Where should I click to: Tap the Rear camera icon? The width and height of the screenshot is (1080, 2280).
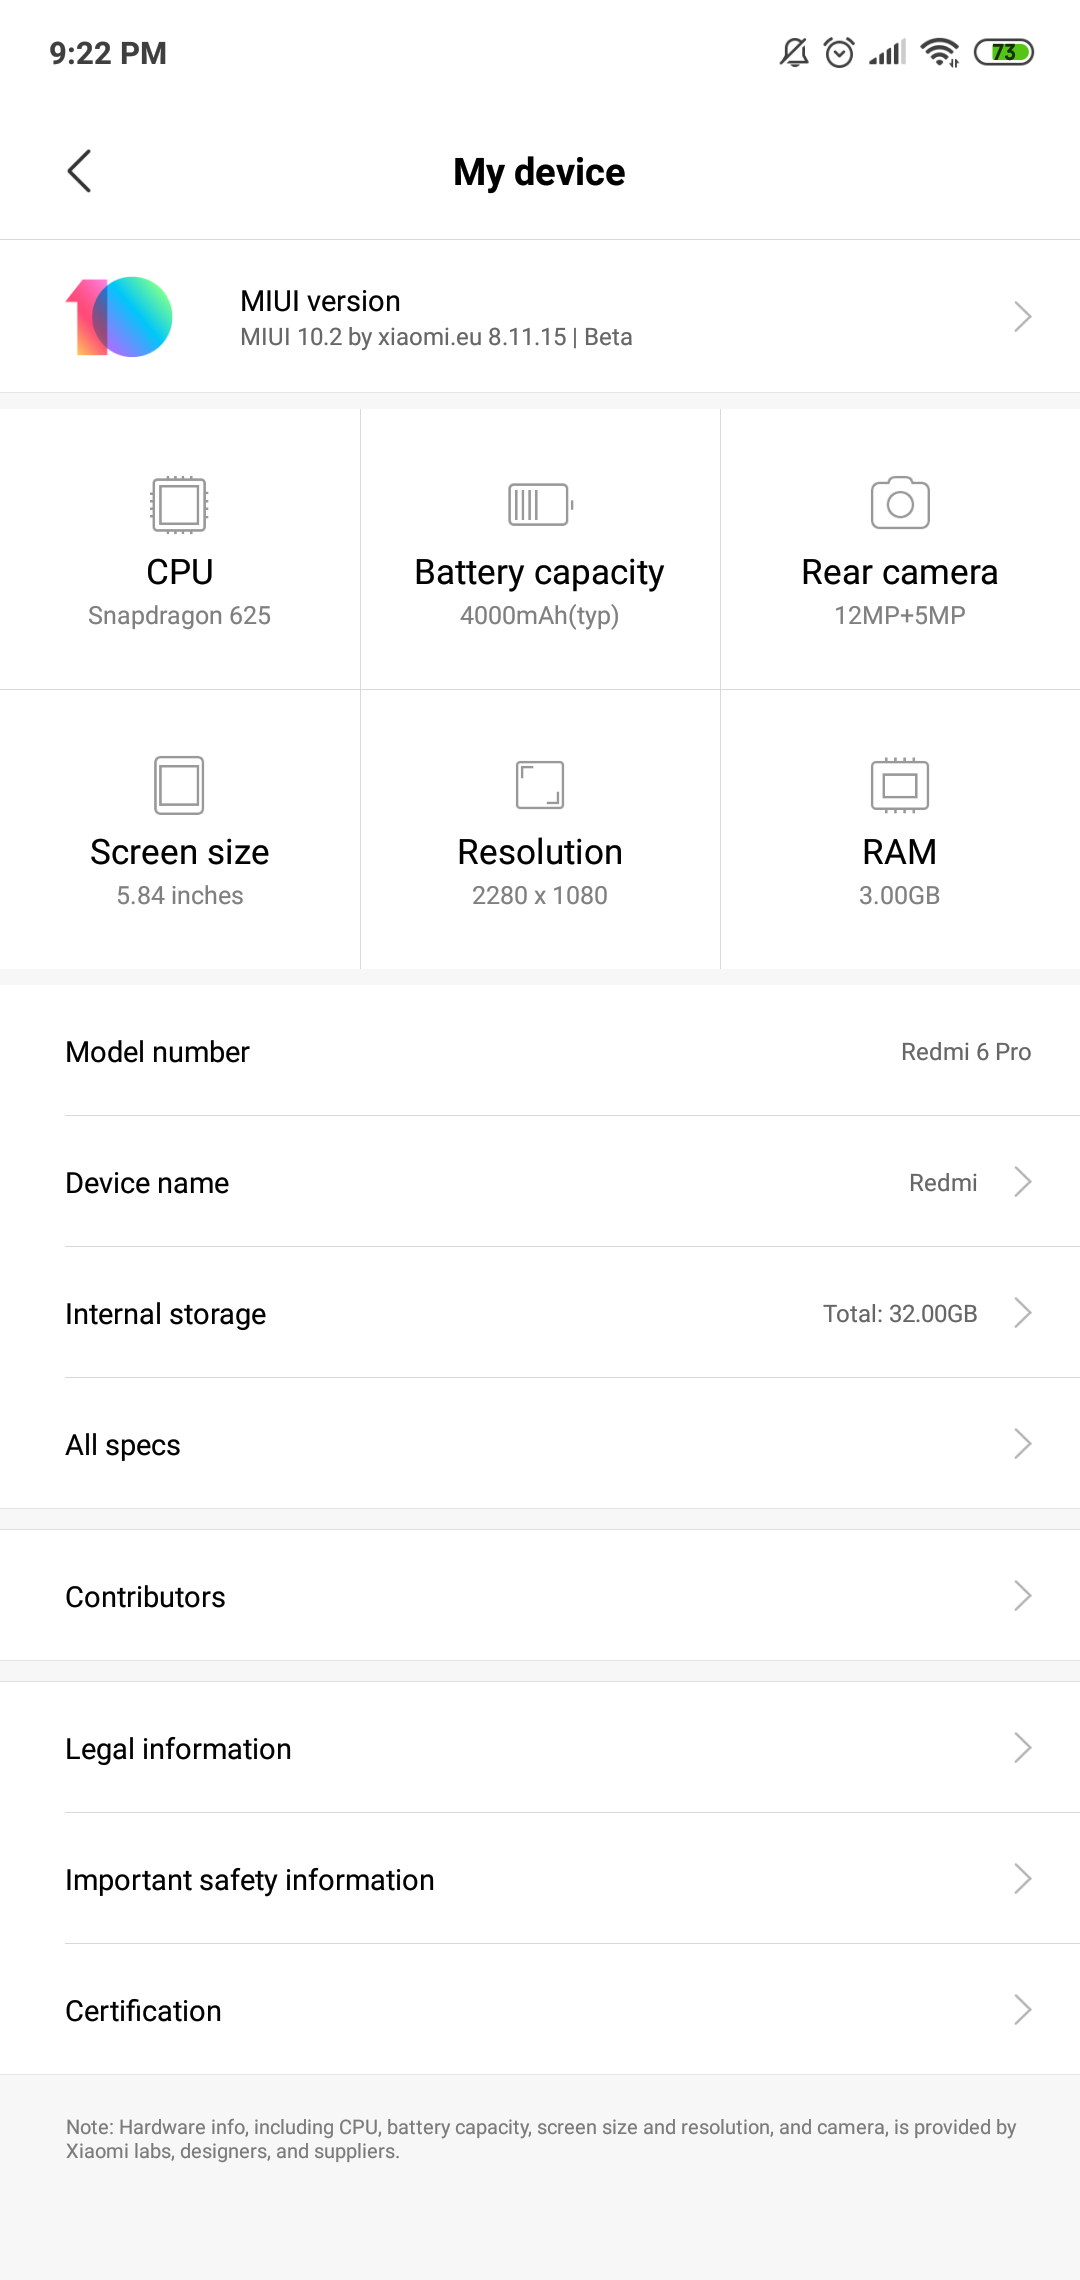tap(900, 503)
